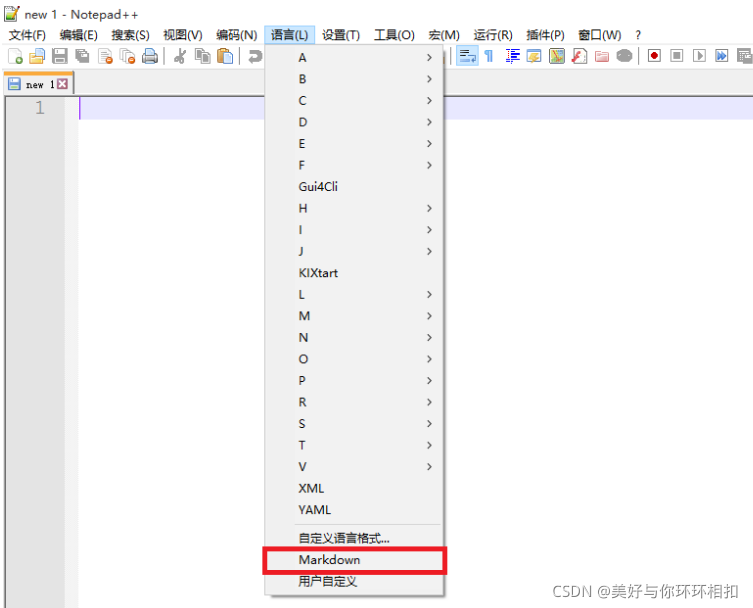The width and height of the screenshot is (753, 608).
Task: Expand the E languages submenu
Action: (354, 144)
